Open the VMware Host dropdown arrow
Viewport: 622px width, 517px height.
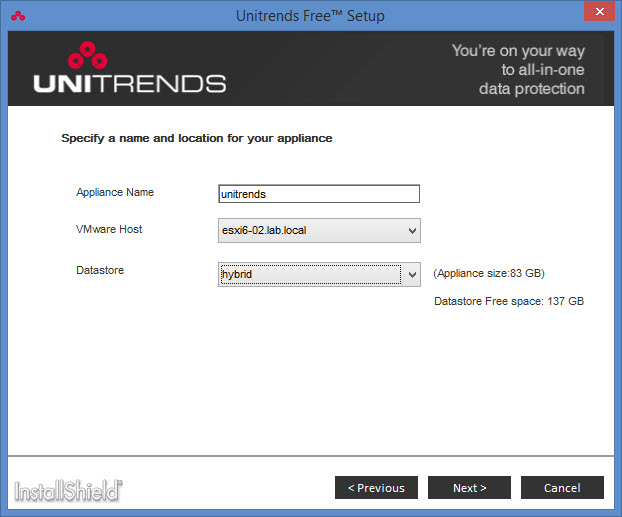(x=412, y=231)
